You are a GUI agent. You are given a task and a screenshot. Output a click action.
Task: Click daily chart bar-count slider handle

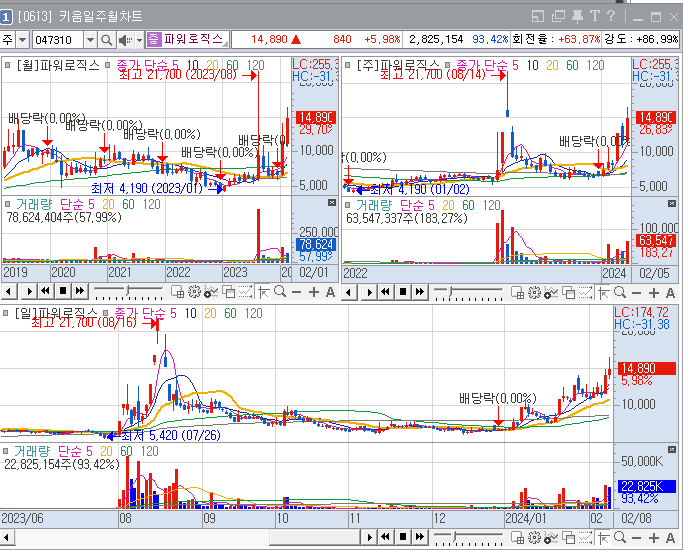tap(455, 537)
